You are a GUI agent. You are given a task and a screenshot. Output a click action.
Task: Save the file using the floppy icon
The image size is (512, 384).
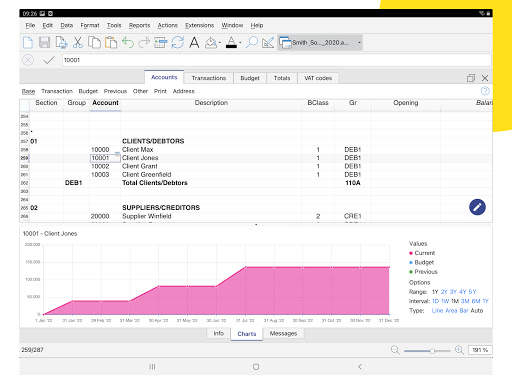[x=44, y=43]
